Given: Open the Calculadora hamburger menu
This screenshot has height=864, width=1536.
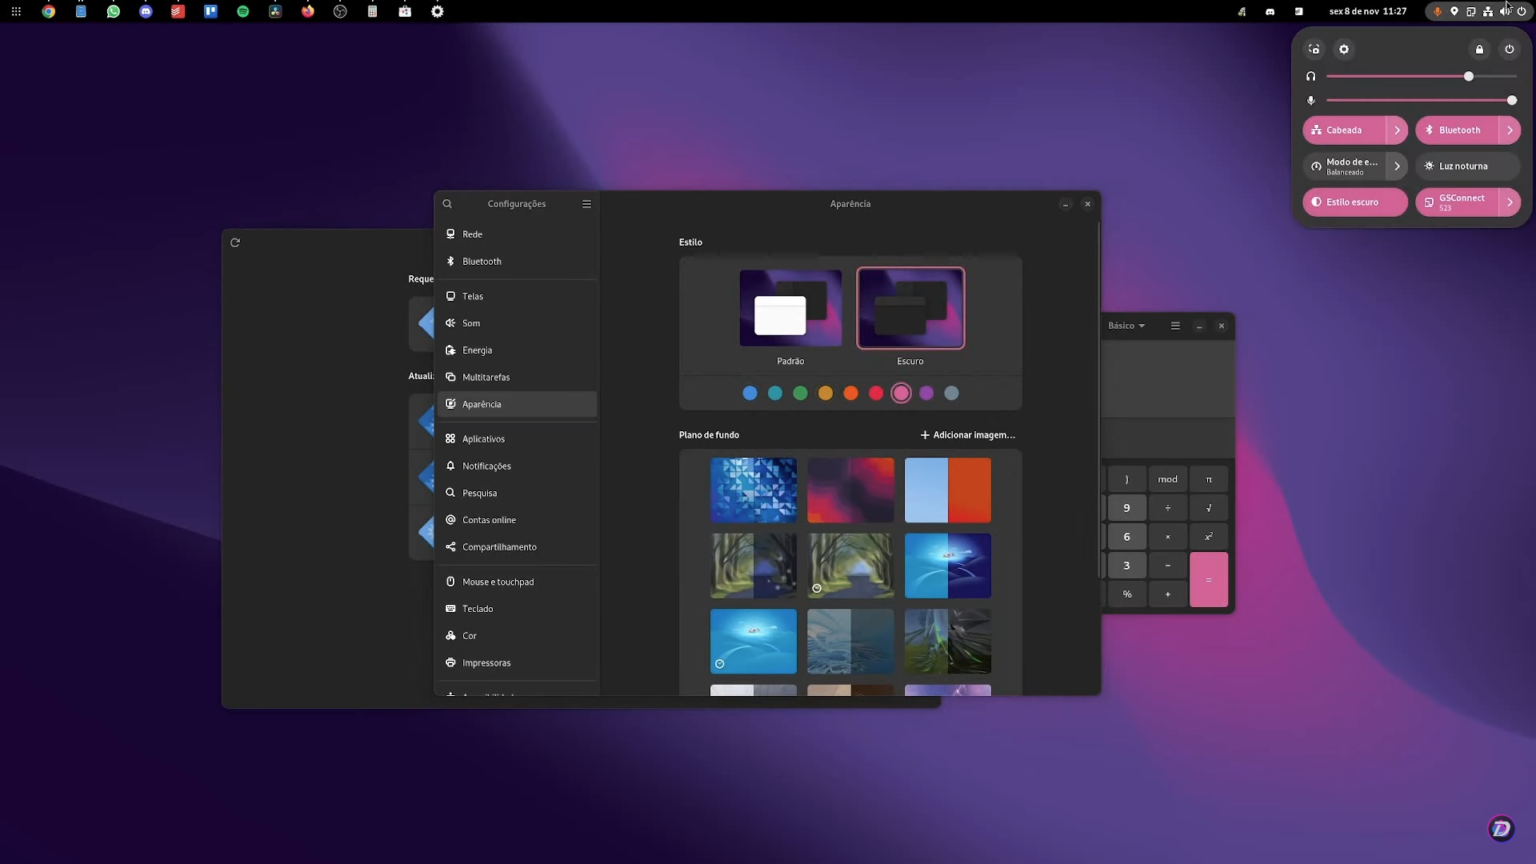Looking at the screenshot, I should coord(1175,325).
